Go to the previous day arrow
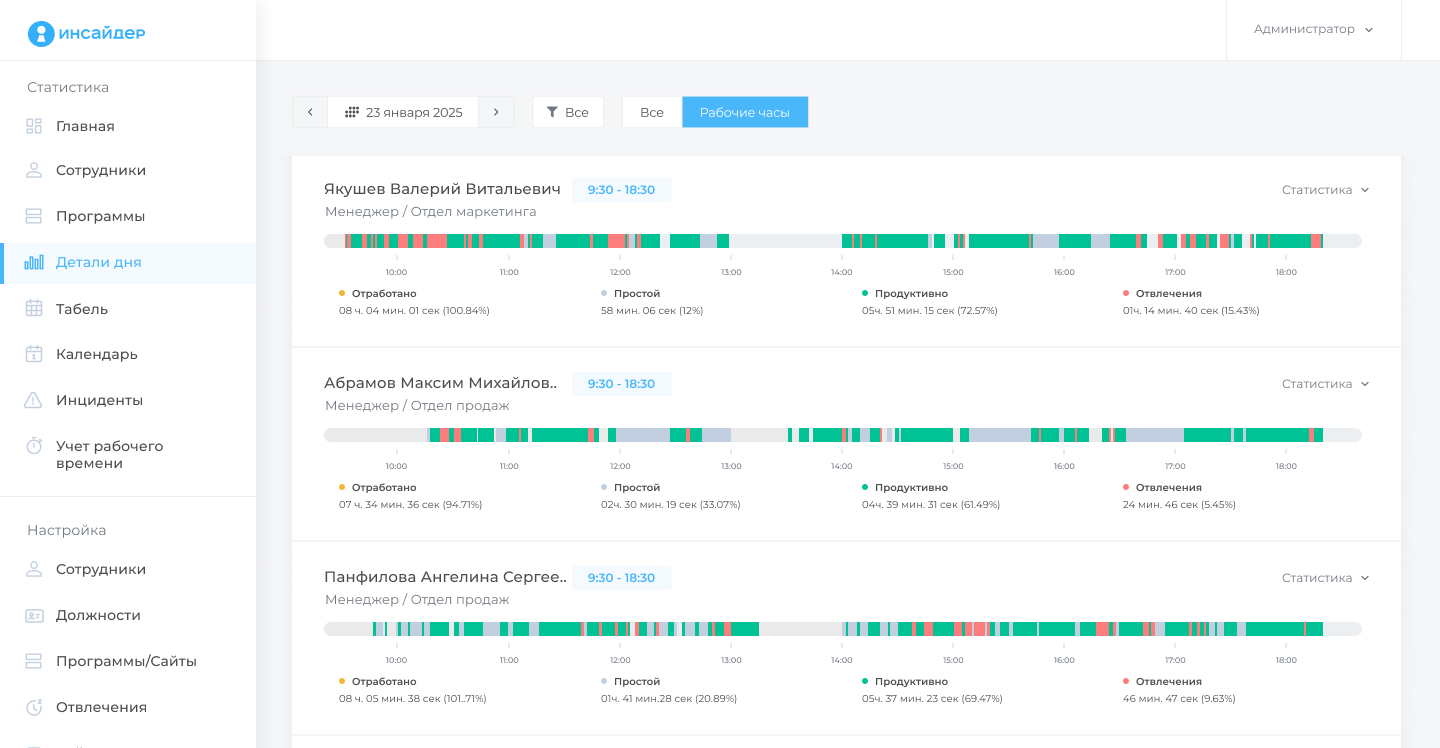The width and height of the screenshot is (1440, 748). point(310,112)
